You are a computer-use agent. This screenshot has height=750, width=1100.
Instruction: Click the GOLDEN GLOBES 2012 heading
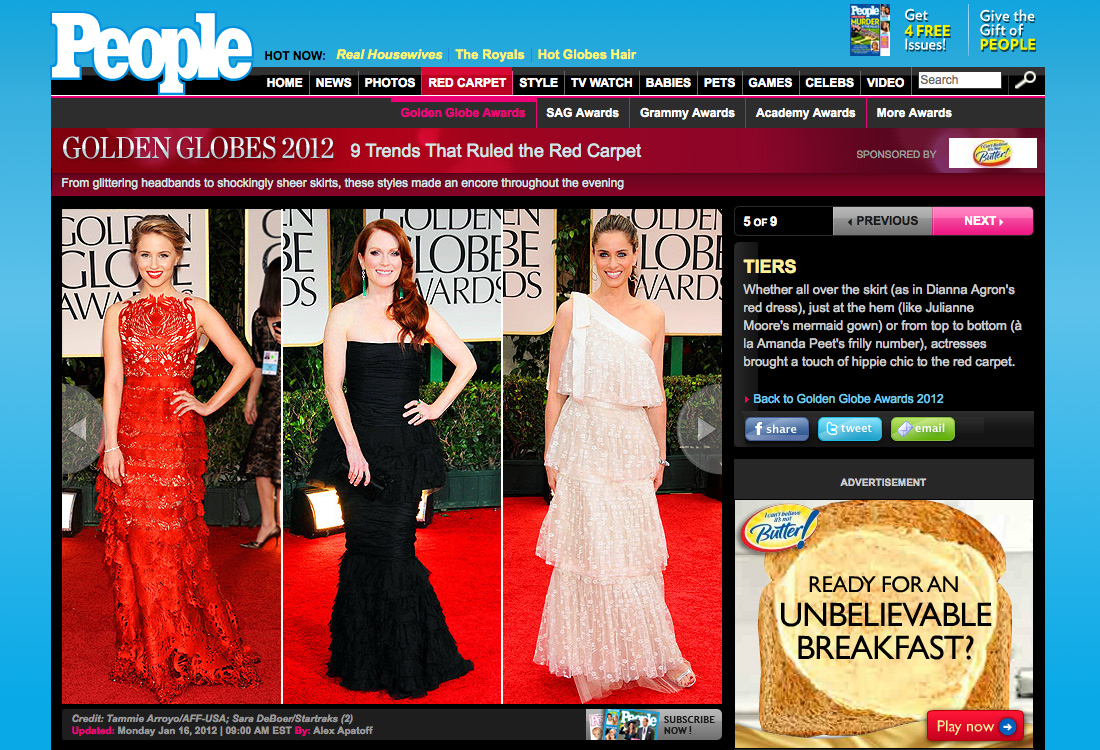198,149
